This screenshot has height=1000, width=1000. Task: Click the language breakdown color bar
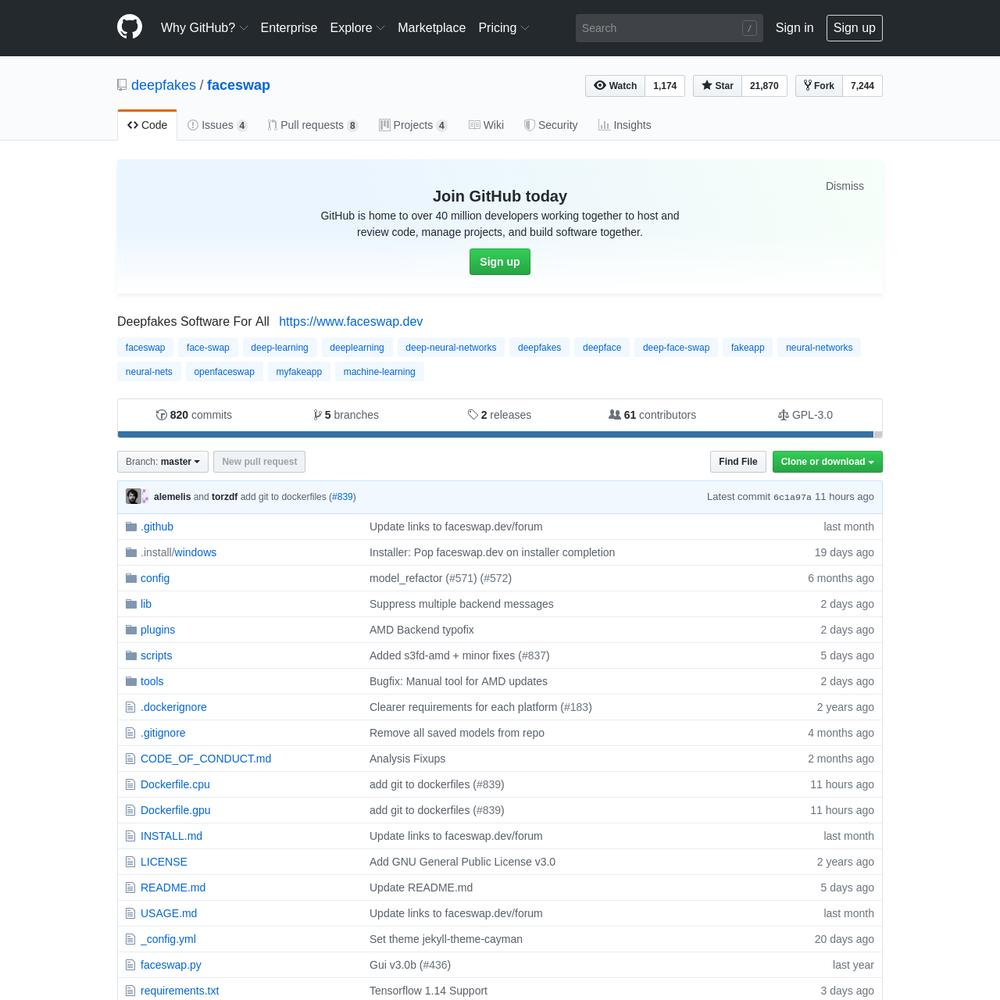(500, 434)
